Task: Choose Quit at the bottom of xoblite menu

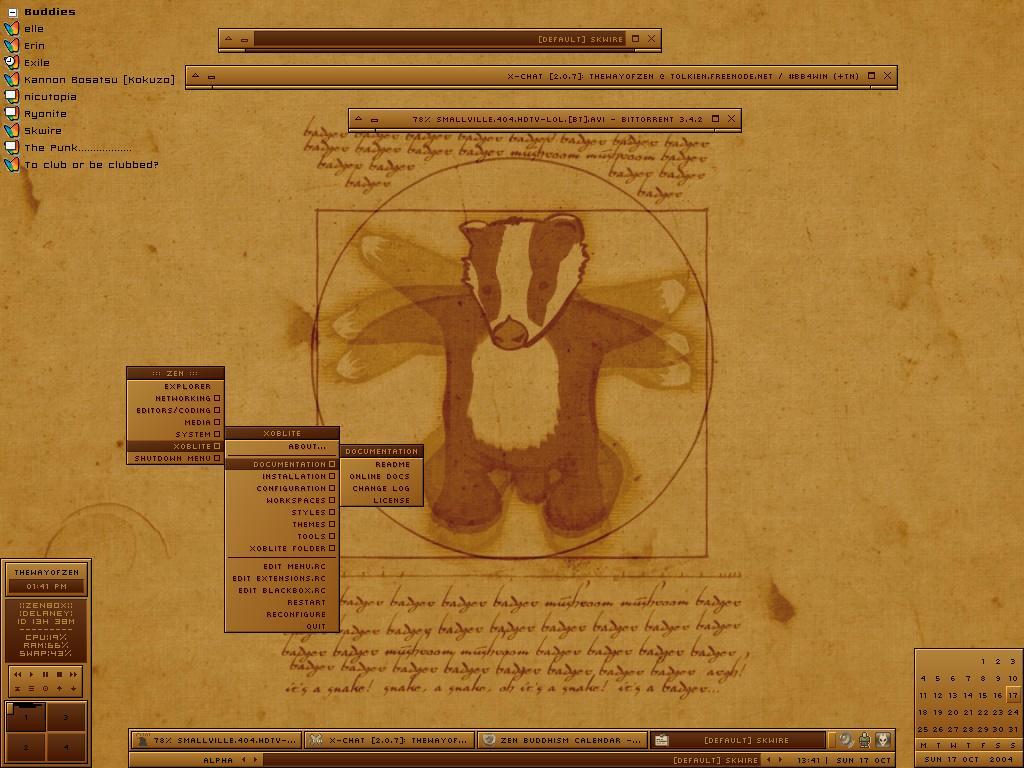Action: pyautogui.click(x=282, y=626)
